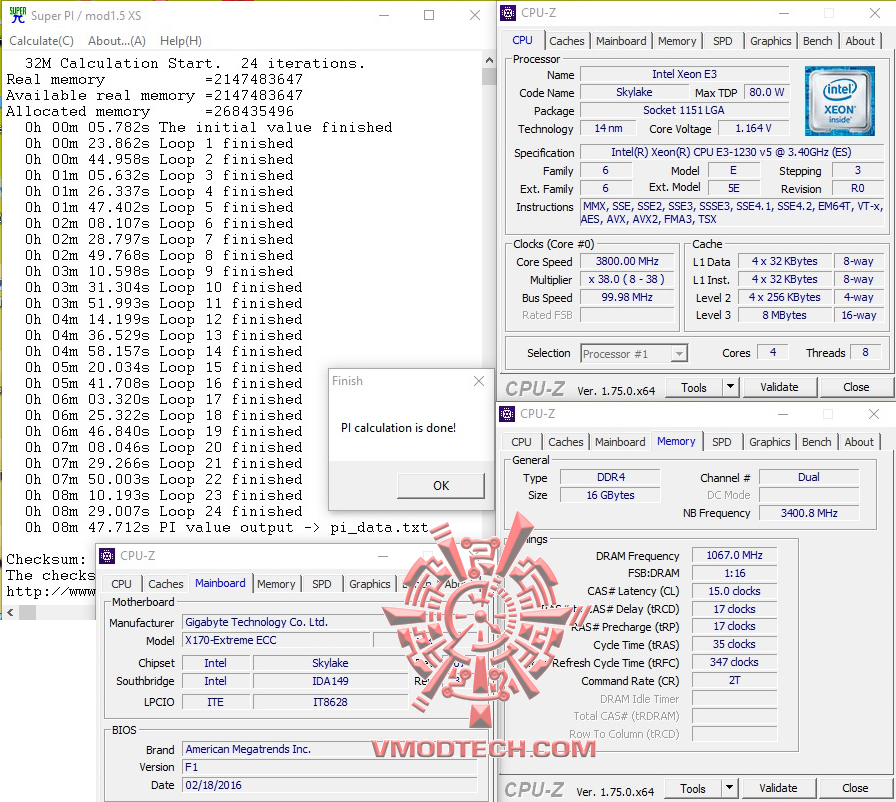
Task: Click the BIOS Date 02/18/2016 field
Action: pyautogui.click(x=329, y=785)
